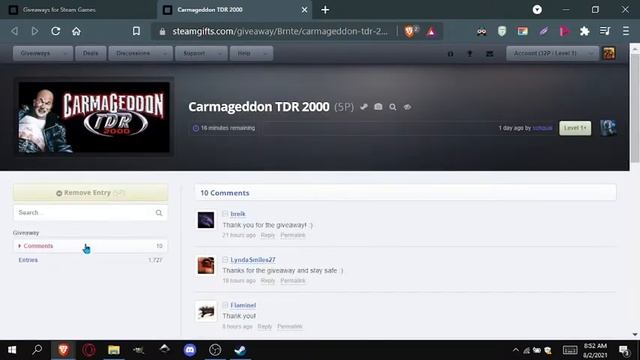
Task: Close the Carmageddon TDR 2000 tab
Action: [x=304, y=10]
